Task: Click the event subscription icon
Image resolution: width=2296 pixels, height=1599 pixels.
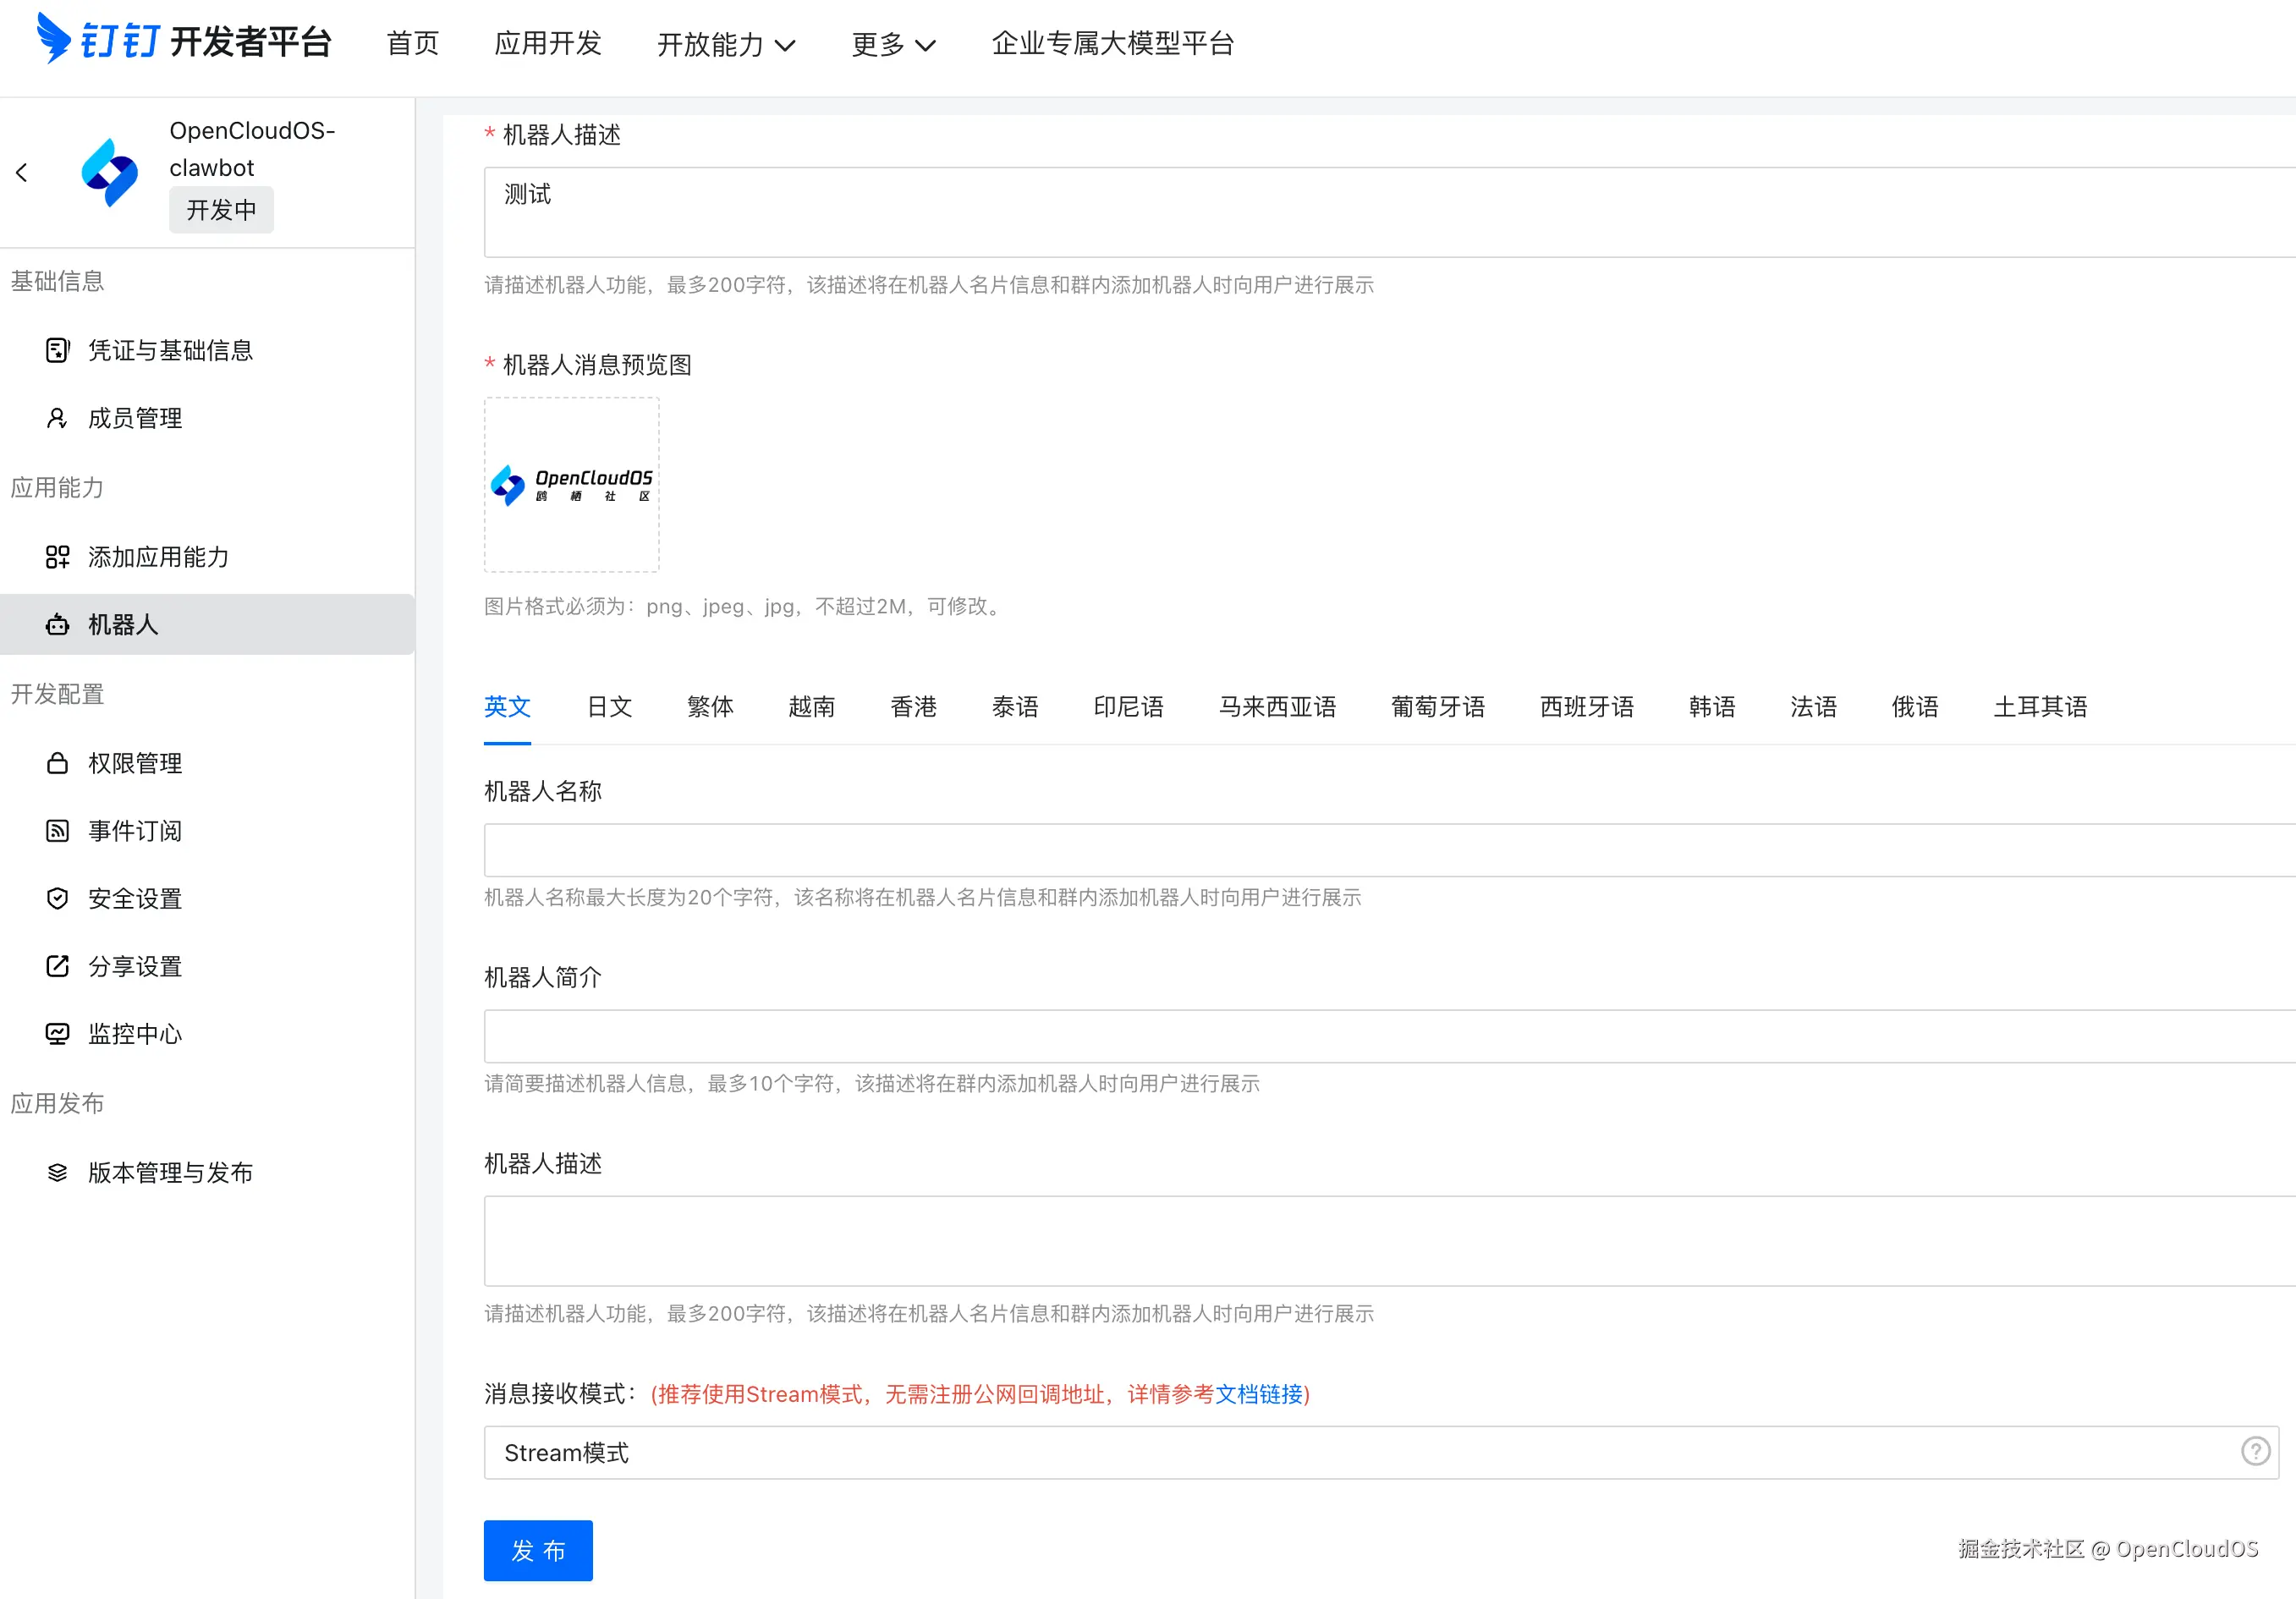Action: (x=57, y=831)
